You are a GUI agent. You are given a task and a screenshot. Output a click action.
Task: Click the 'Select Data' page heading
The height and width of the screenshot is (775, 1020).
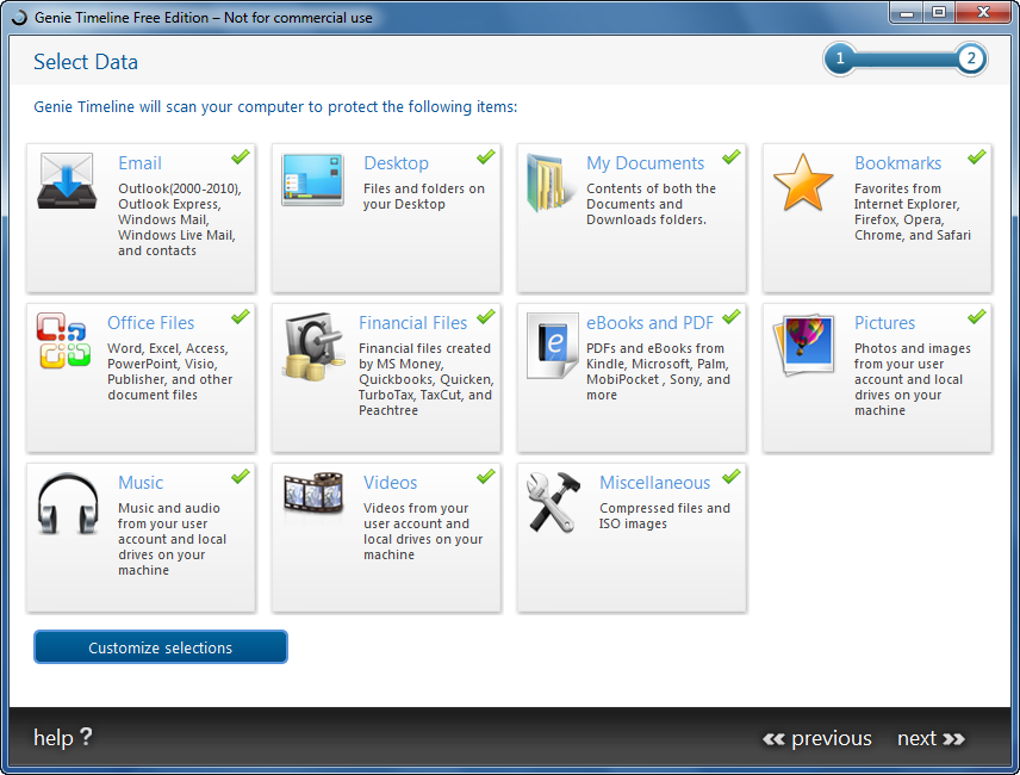pyautogui.click(x=86, y=62)
